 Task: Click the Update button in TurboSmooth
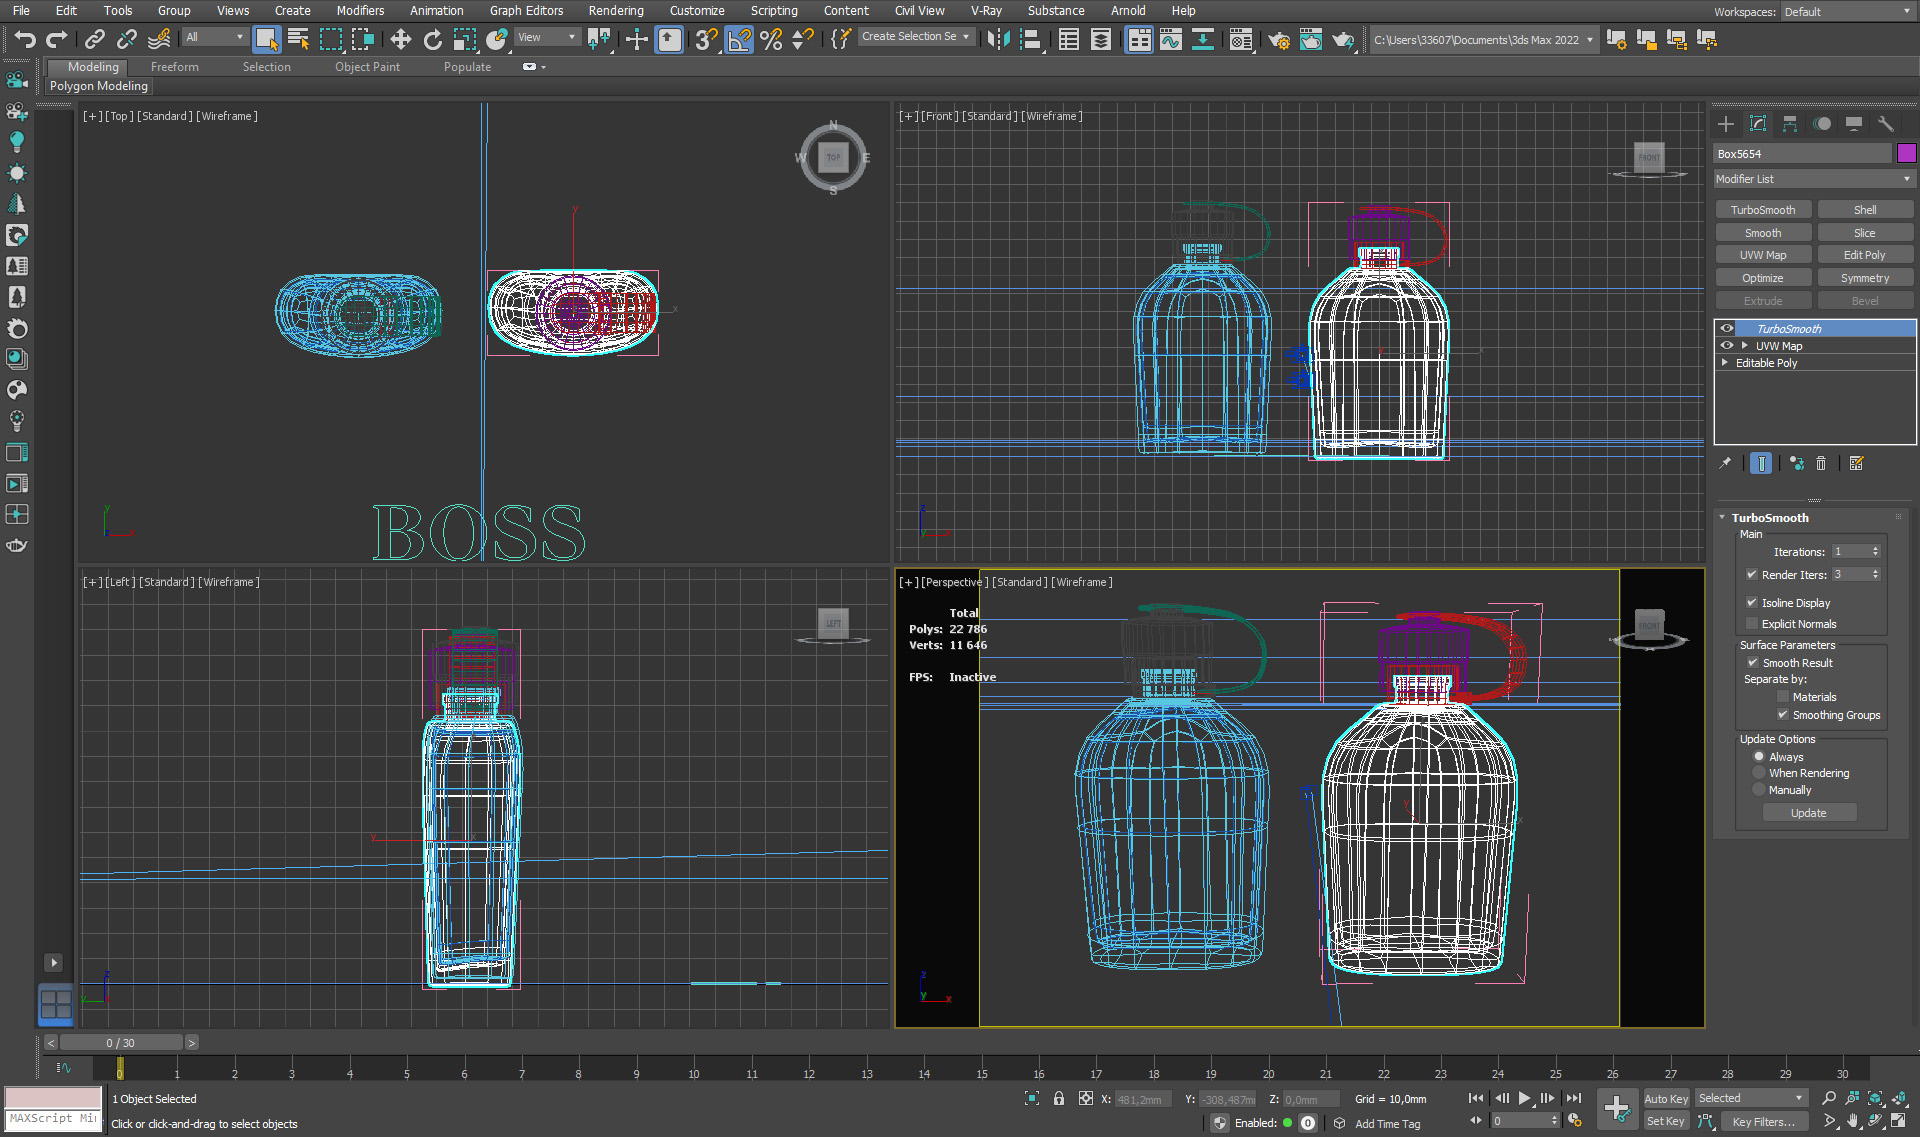[1808, 813]
